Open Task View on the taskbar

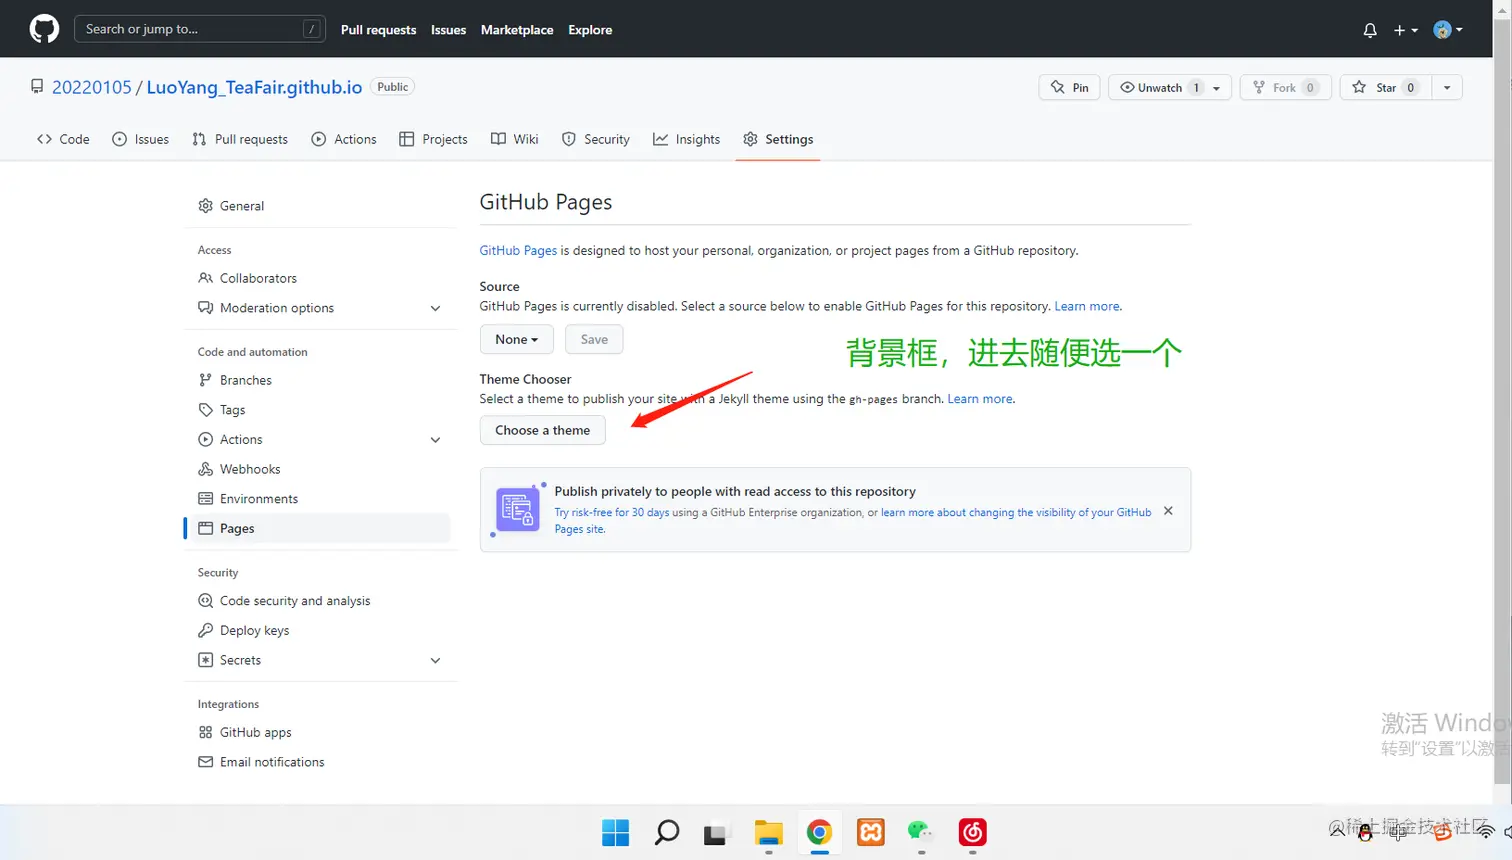tap(715, 832)
